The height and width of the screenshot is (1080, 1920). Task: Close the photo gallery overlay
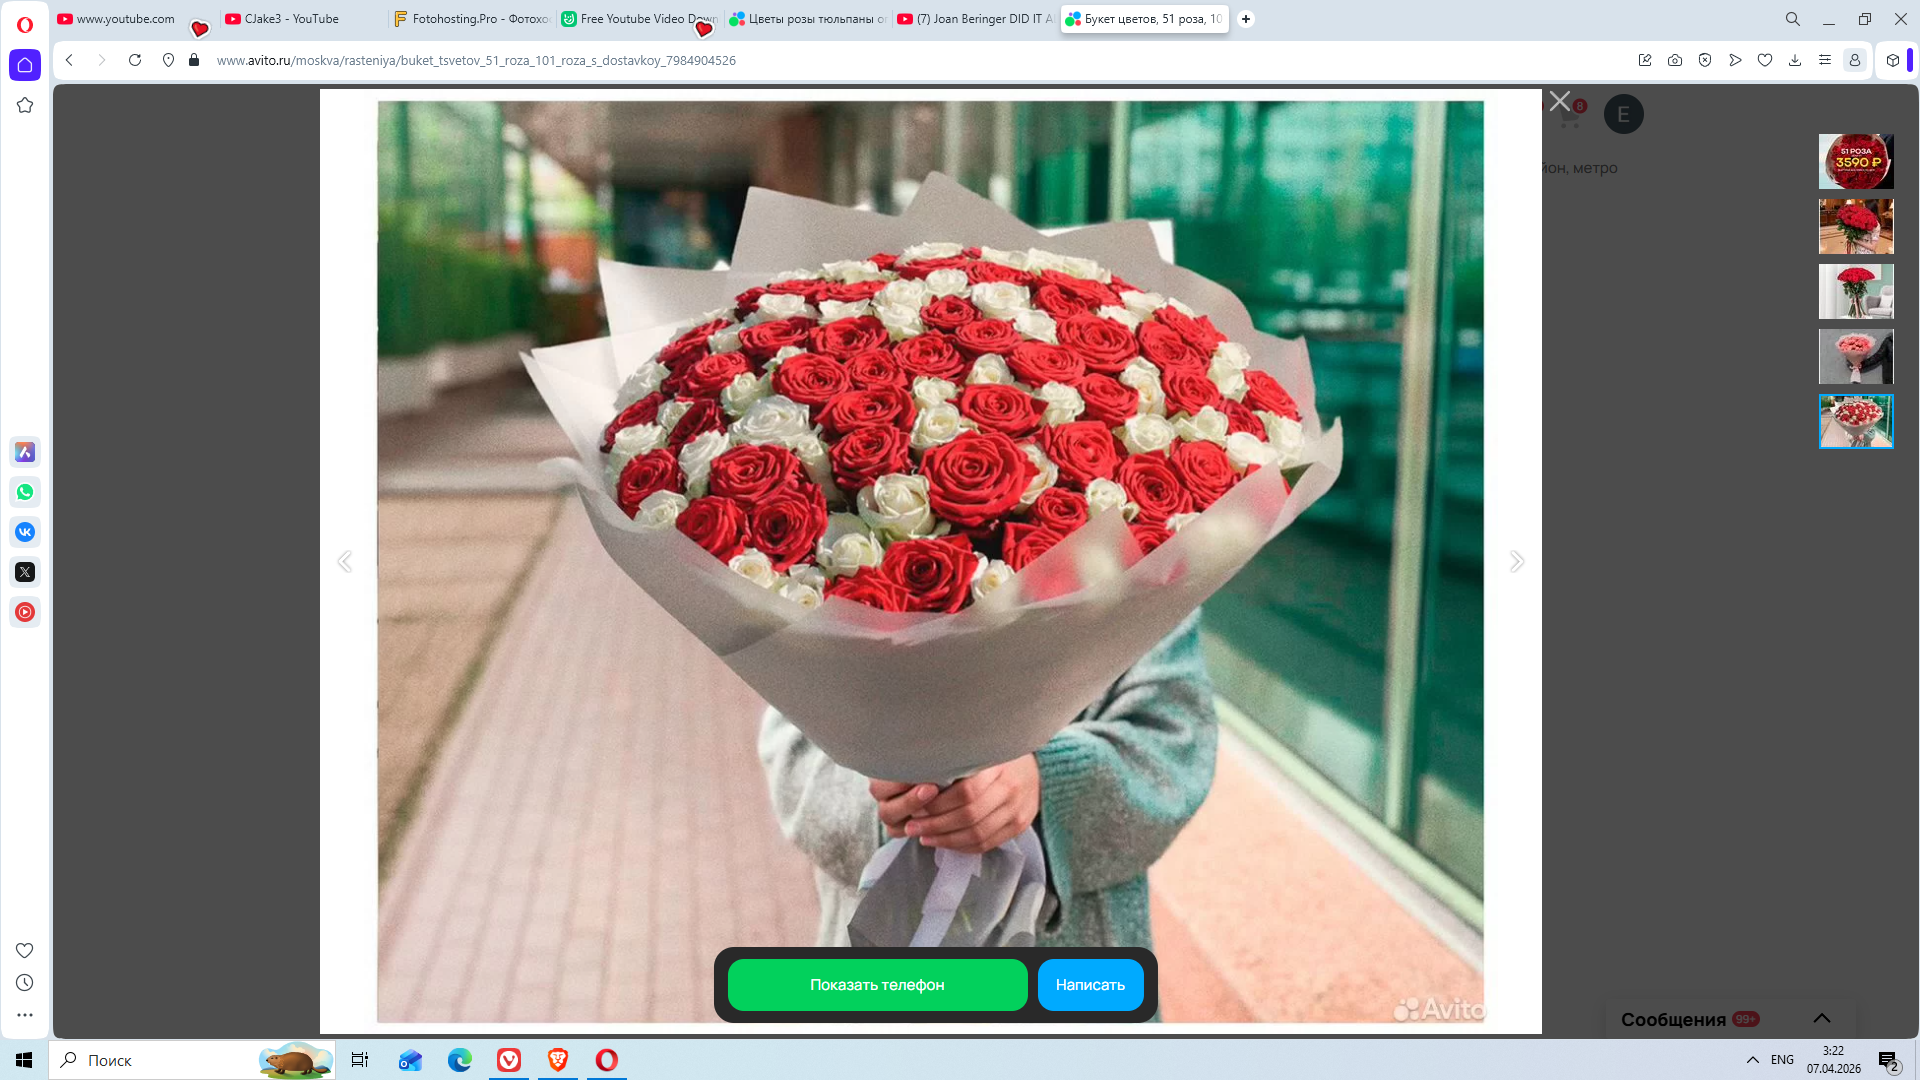tap(1559, 101)
